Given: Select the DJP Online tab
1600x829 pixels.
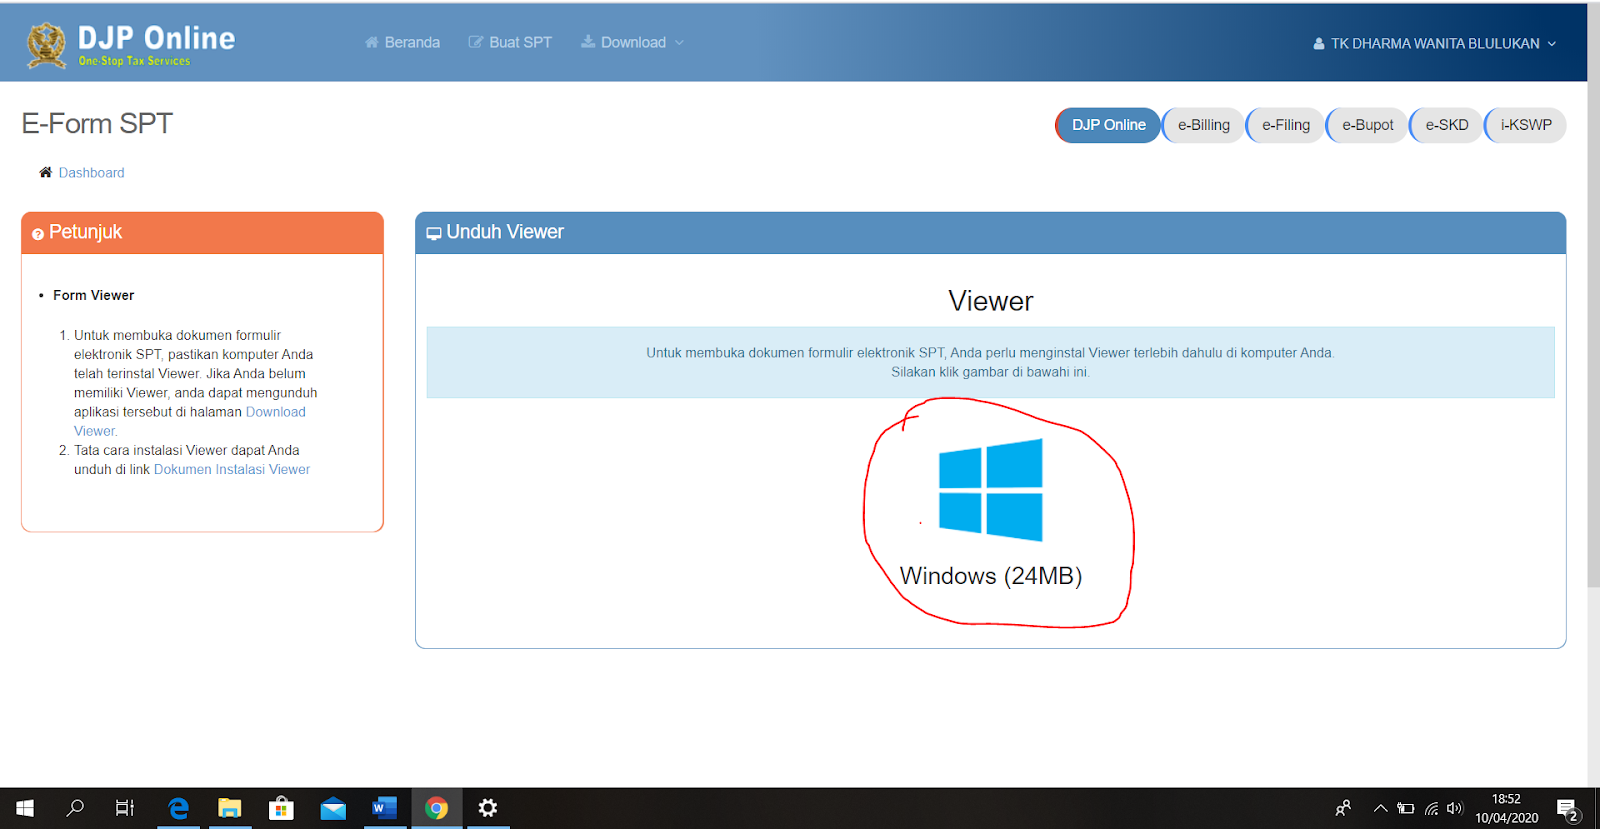Looking at the screenshot, I should click(1108, 125).
